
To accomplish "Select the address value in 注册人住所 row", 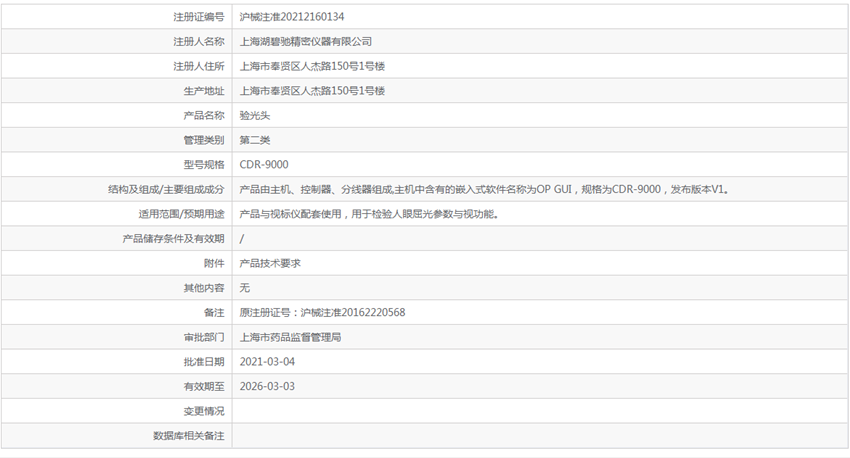I will click(312, 66).
